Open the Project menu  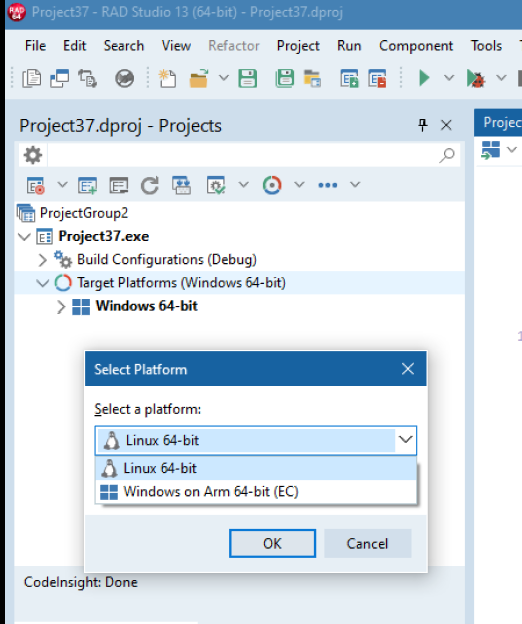pyautogui.click(x=298, y=46)
